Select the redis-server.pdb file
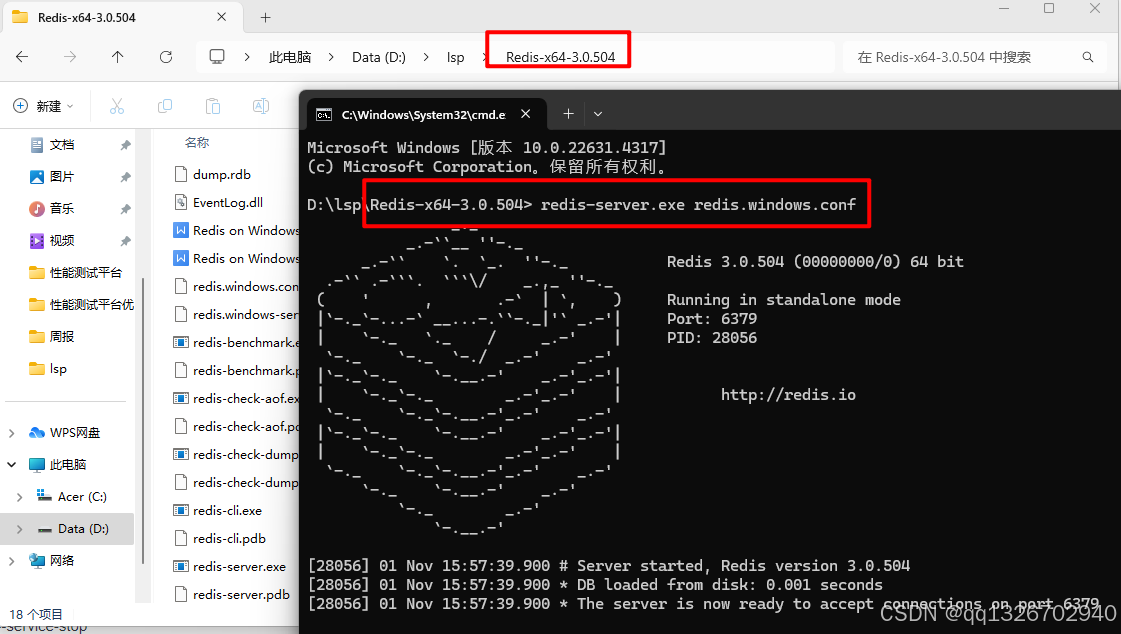 [241, 594]
